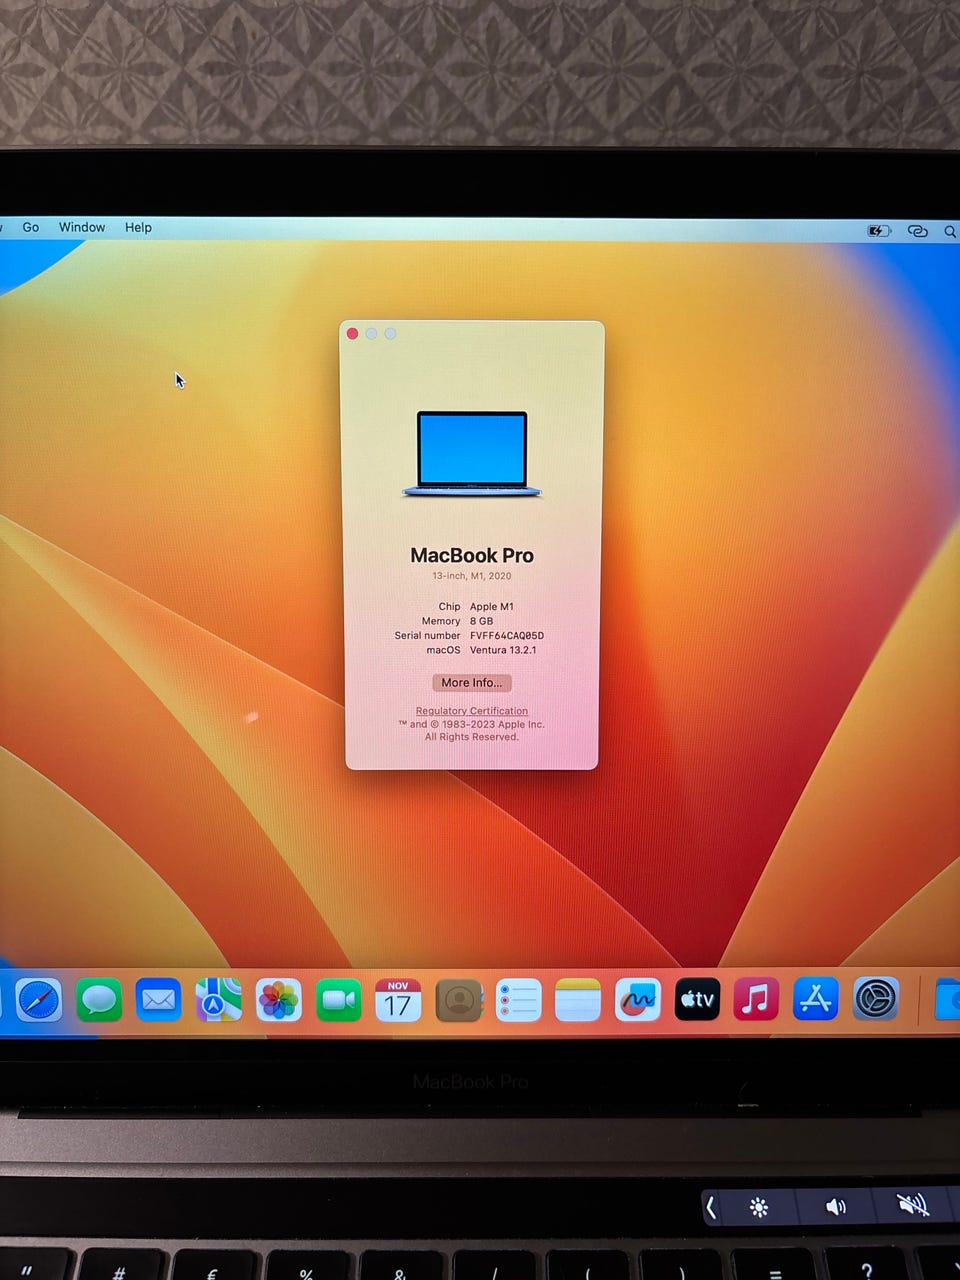
Task: Expand the Touch Bar Control Strip chevron
Action: coord(711,1208)
